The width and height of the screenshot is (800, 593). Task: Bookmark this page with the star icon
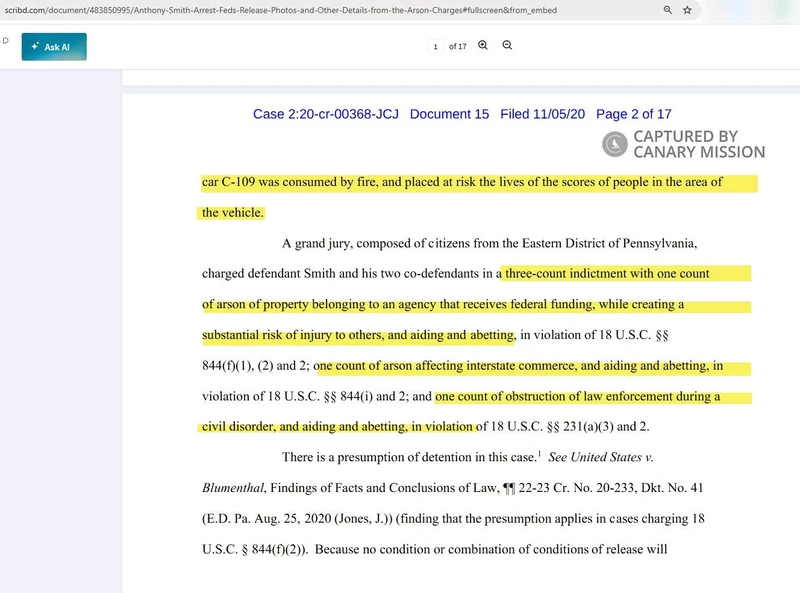point(687,10)
